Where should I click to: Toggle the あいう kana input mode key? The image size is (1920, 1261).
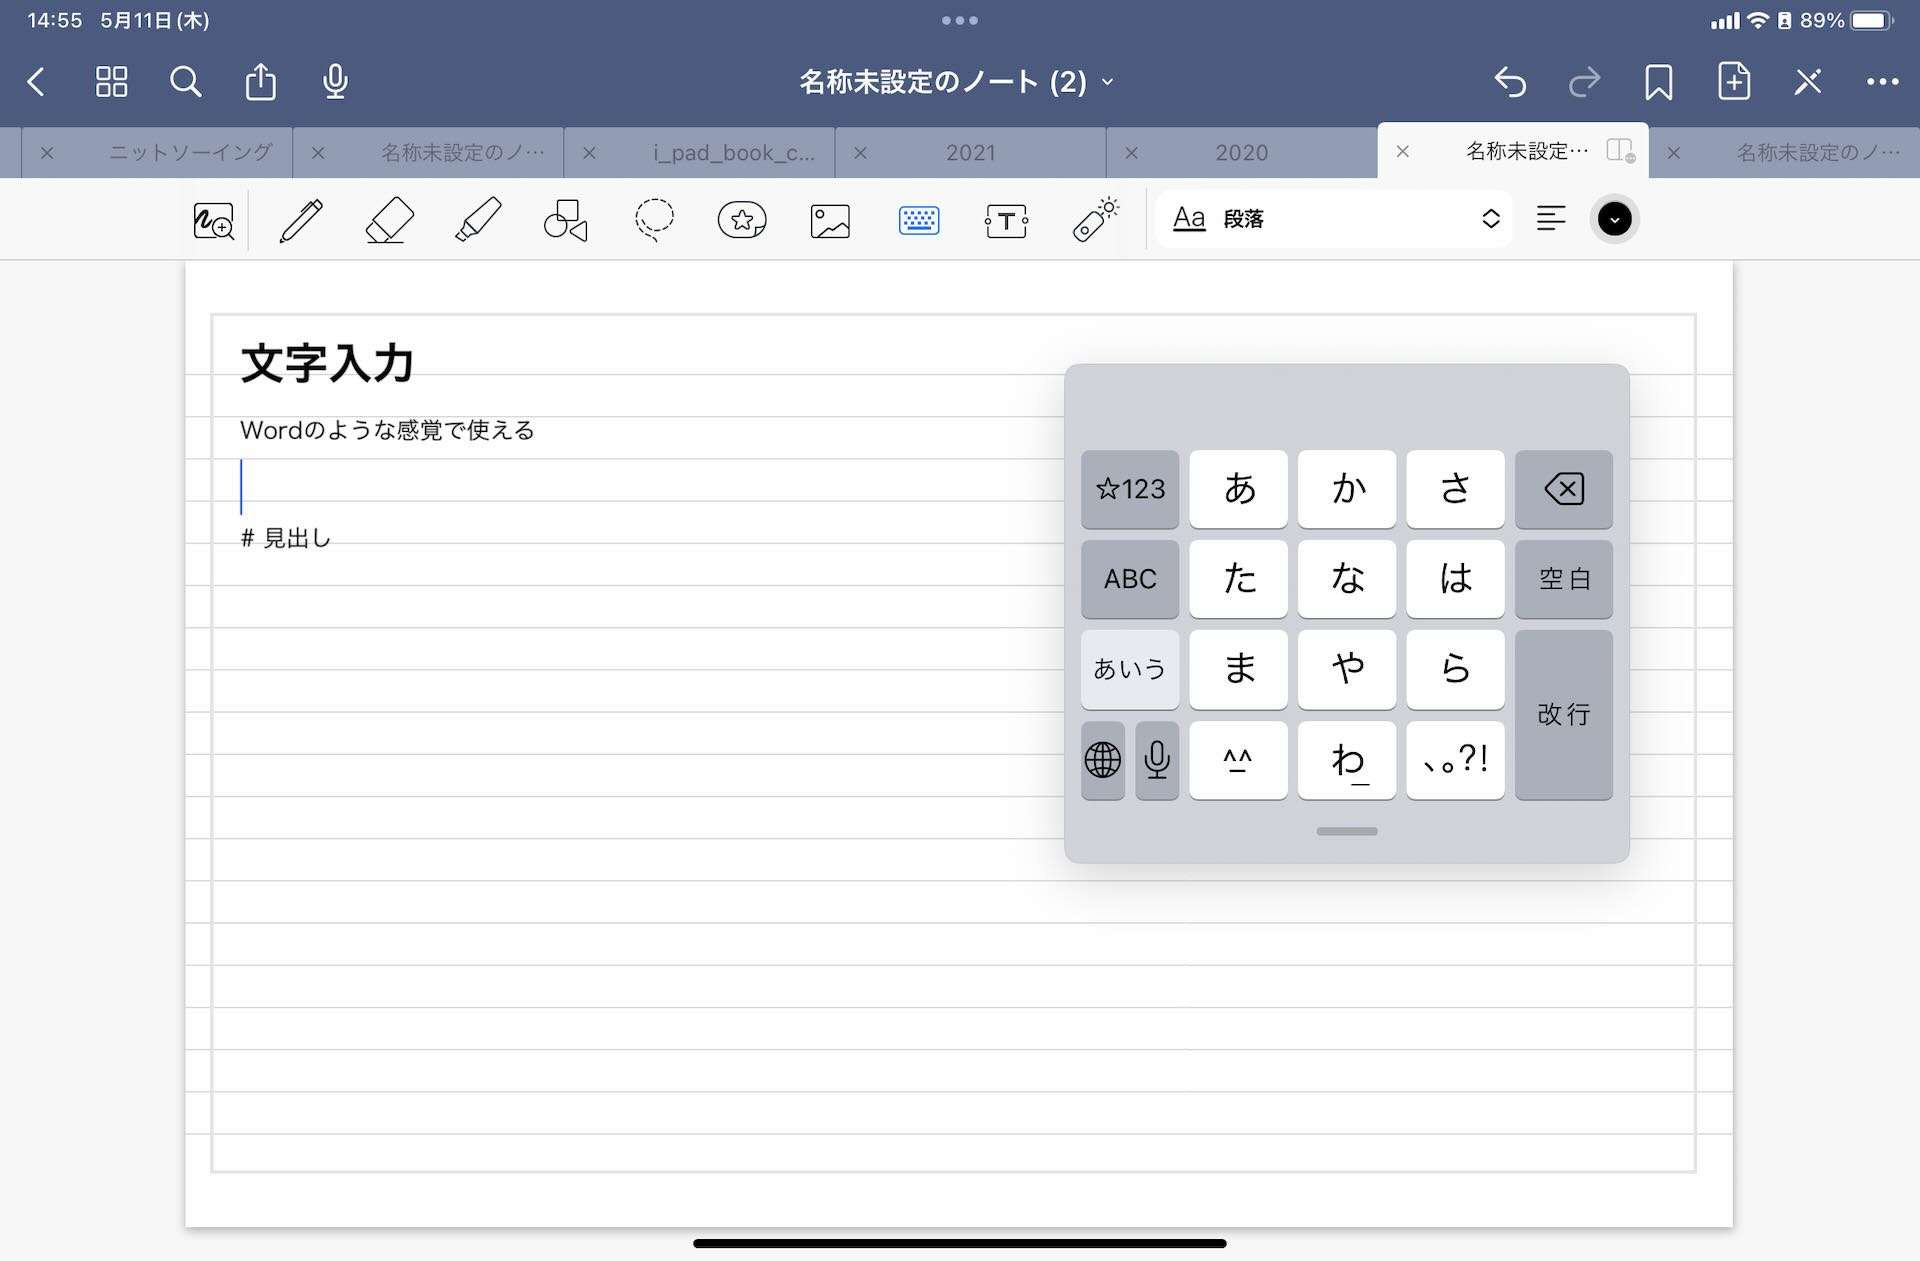point(1129,669)
